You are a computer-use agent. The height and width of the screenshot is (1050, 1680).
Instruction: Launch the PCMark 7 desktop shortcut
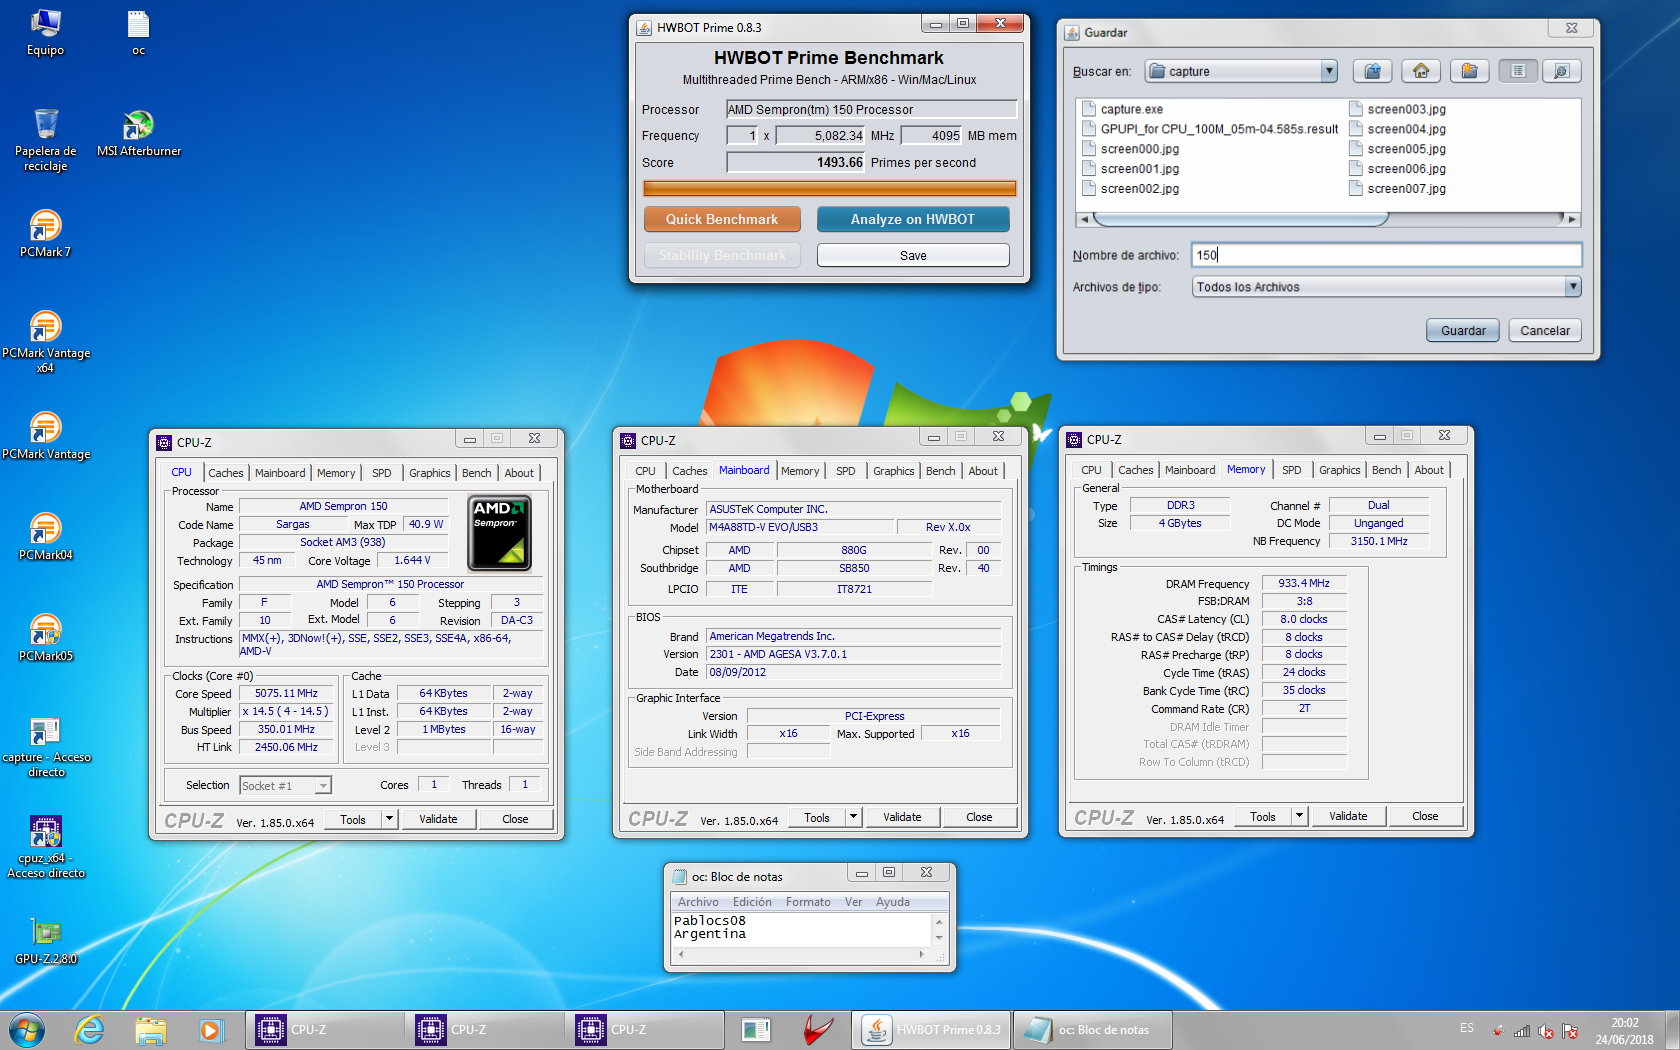tap(45, 234)
